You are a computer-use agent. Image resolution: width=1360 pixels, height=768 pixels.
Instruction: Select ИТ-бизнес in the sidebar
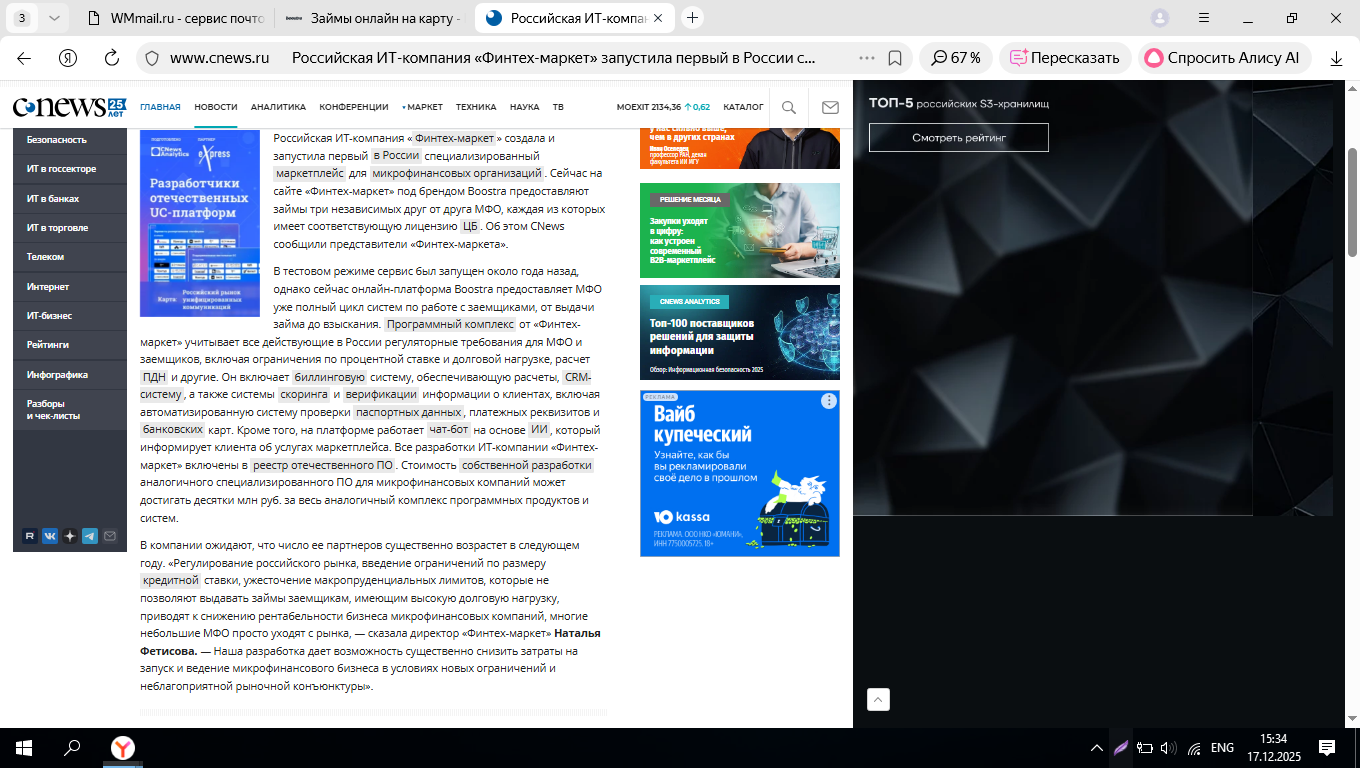click(70, 316)
